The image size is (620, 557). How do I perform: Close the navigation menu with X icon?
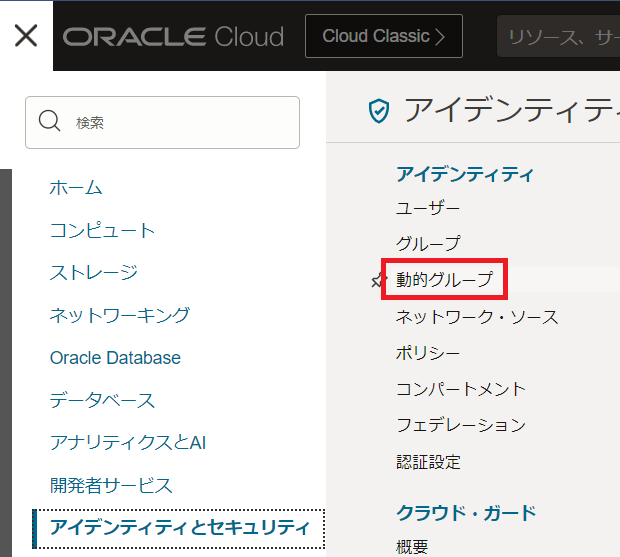click(x=26, y=36)
